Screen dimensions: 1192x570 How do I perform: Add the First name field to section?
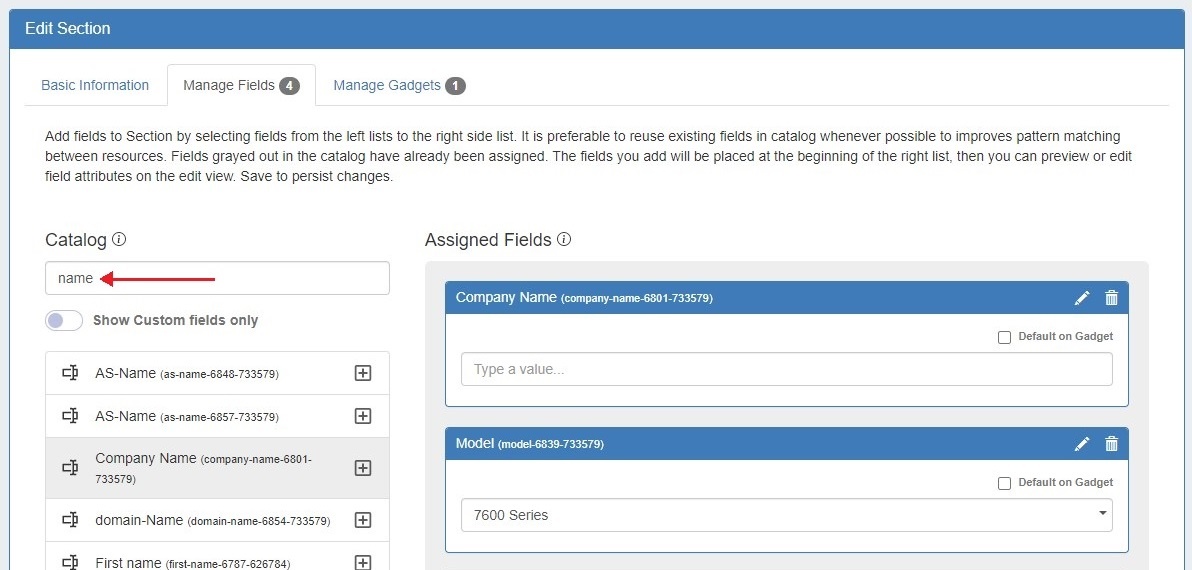click(x=363, y=563)
